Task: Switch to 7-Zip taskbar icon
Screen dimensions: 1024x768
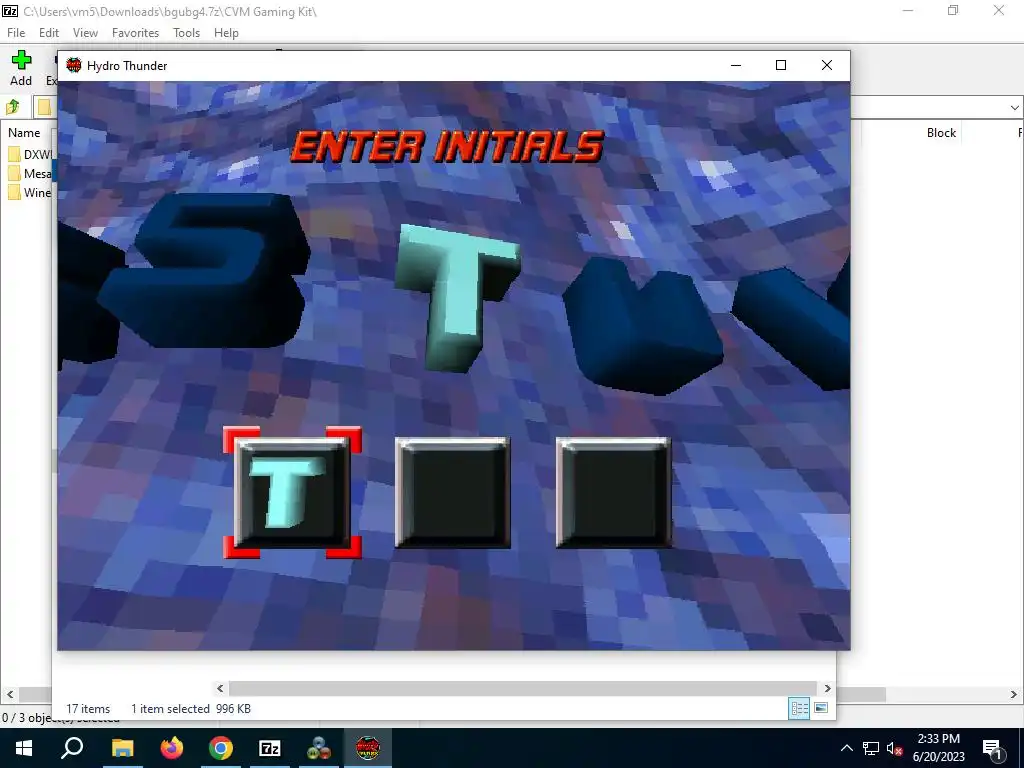Action: [270, 748]
